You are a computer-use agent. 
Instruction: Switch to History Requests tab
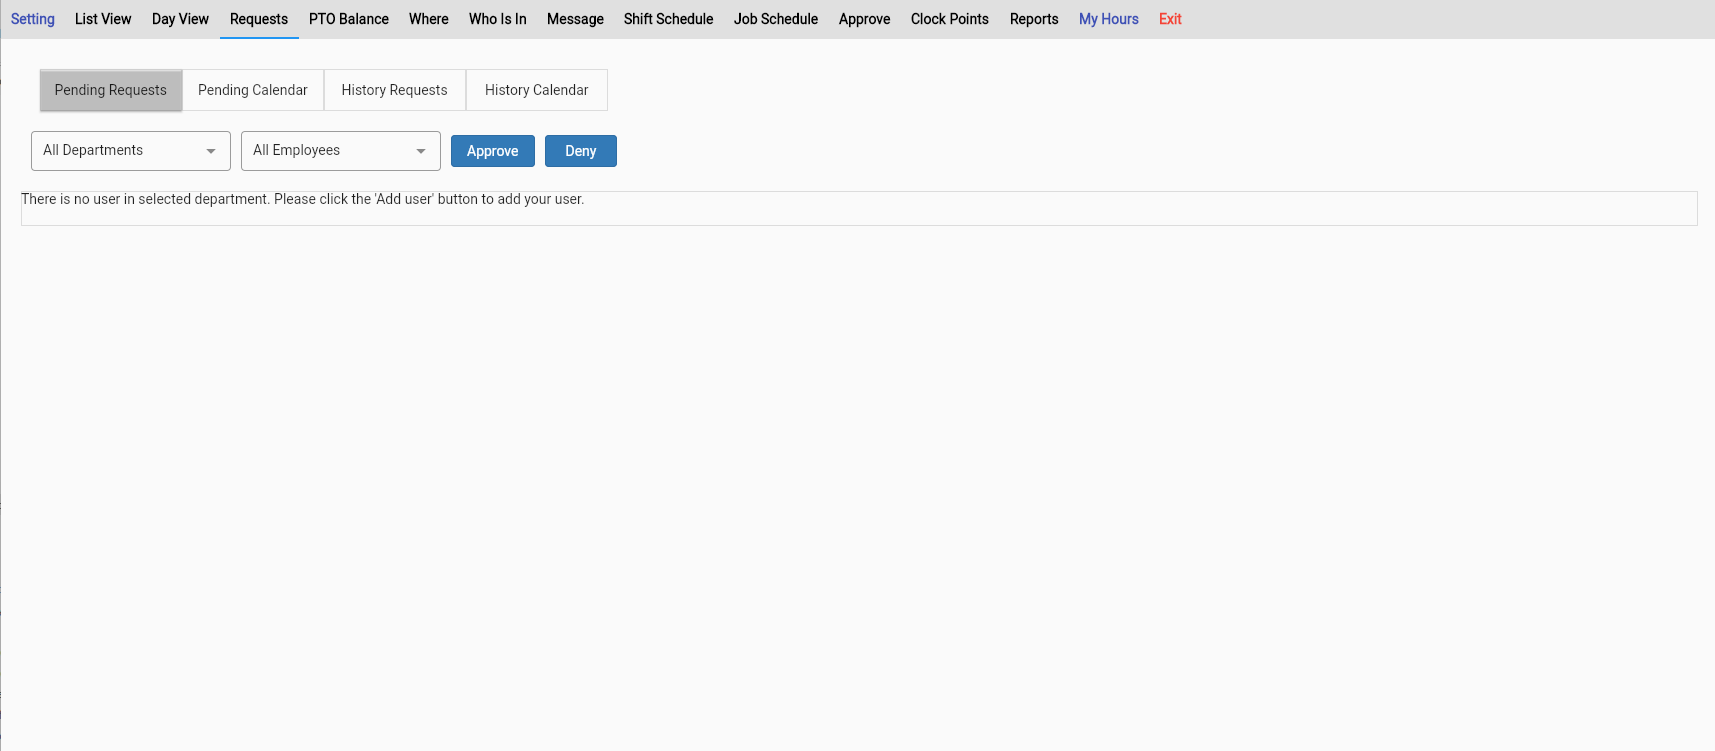coord(395,90)
